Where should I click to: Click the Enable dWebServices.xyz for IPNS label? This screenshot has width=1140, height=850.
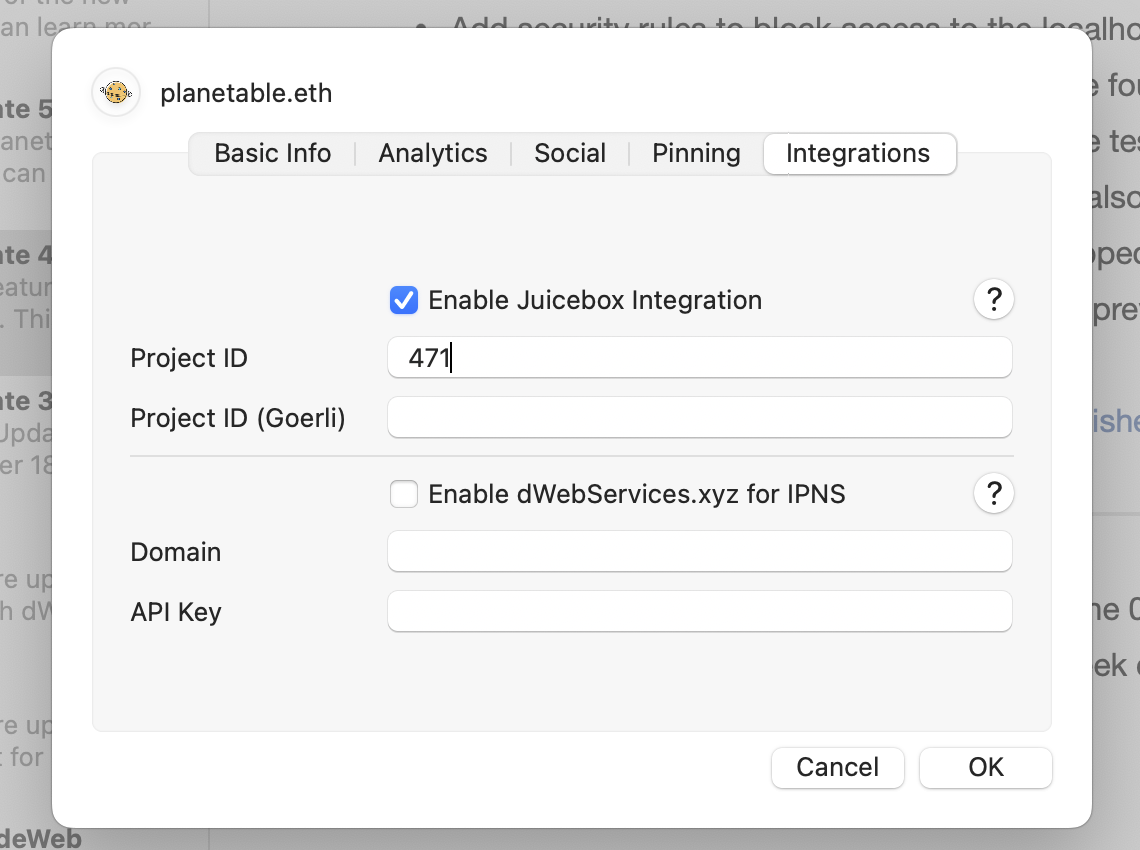tap(636, 494)
